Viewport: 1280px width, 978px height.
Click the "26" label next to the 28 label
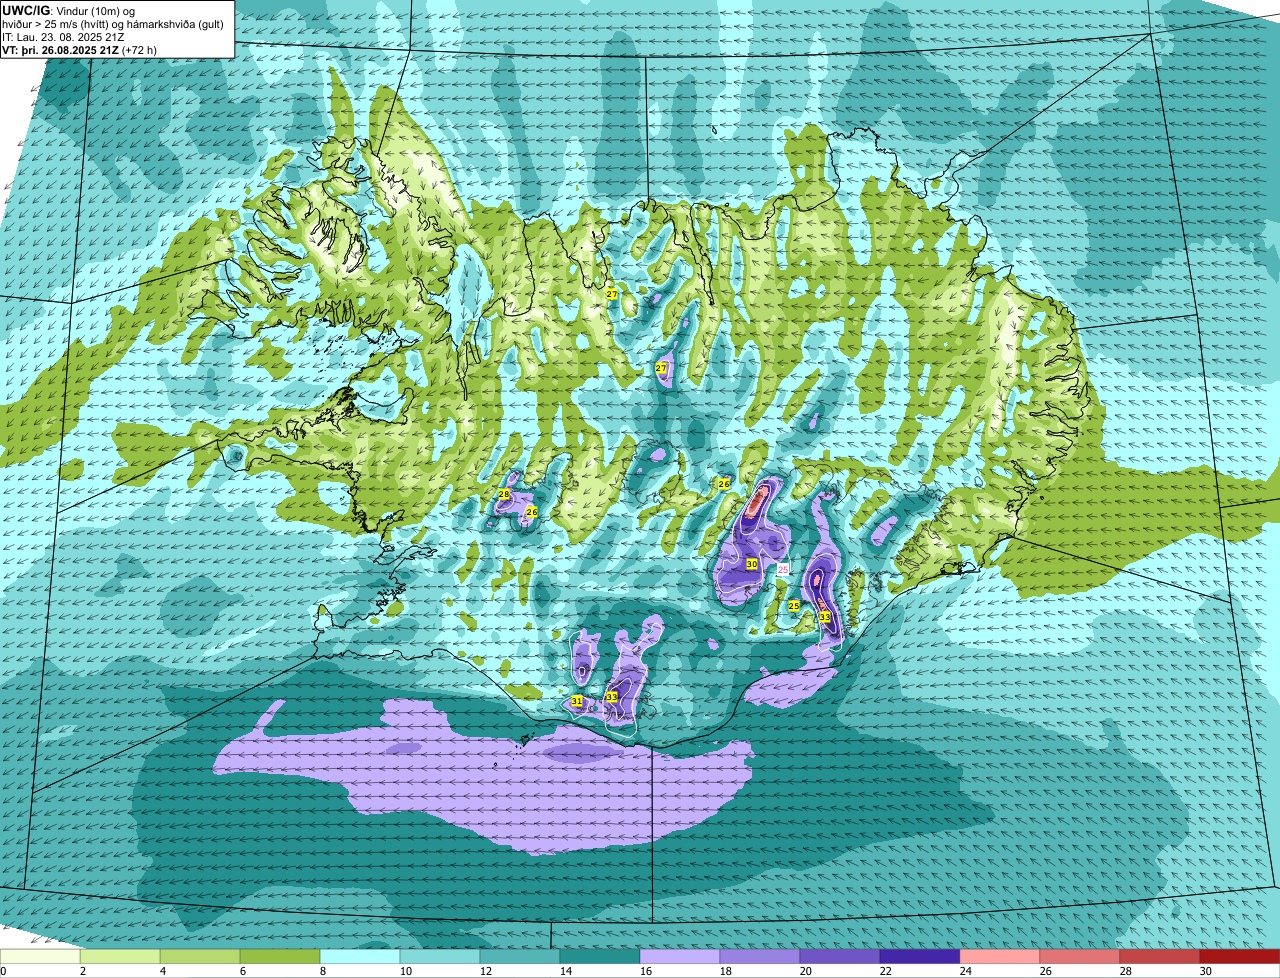point(532,512)
